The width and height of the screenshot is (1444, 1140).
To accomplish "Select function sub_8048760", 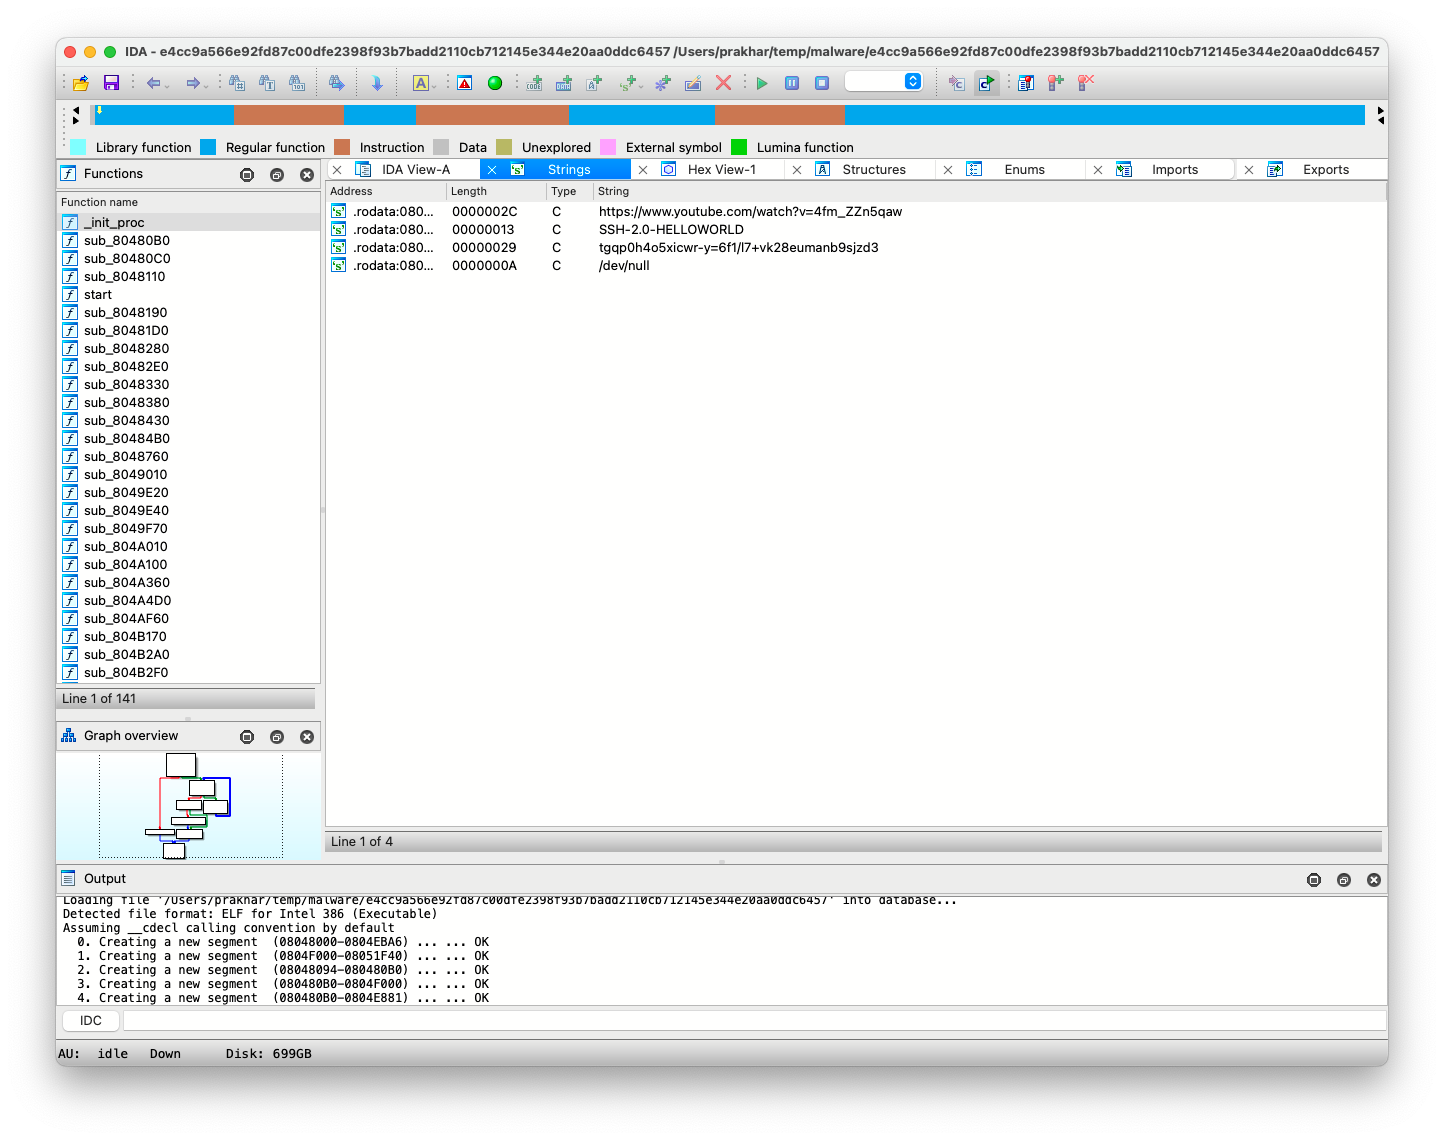I will click(x=188, y=457).
